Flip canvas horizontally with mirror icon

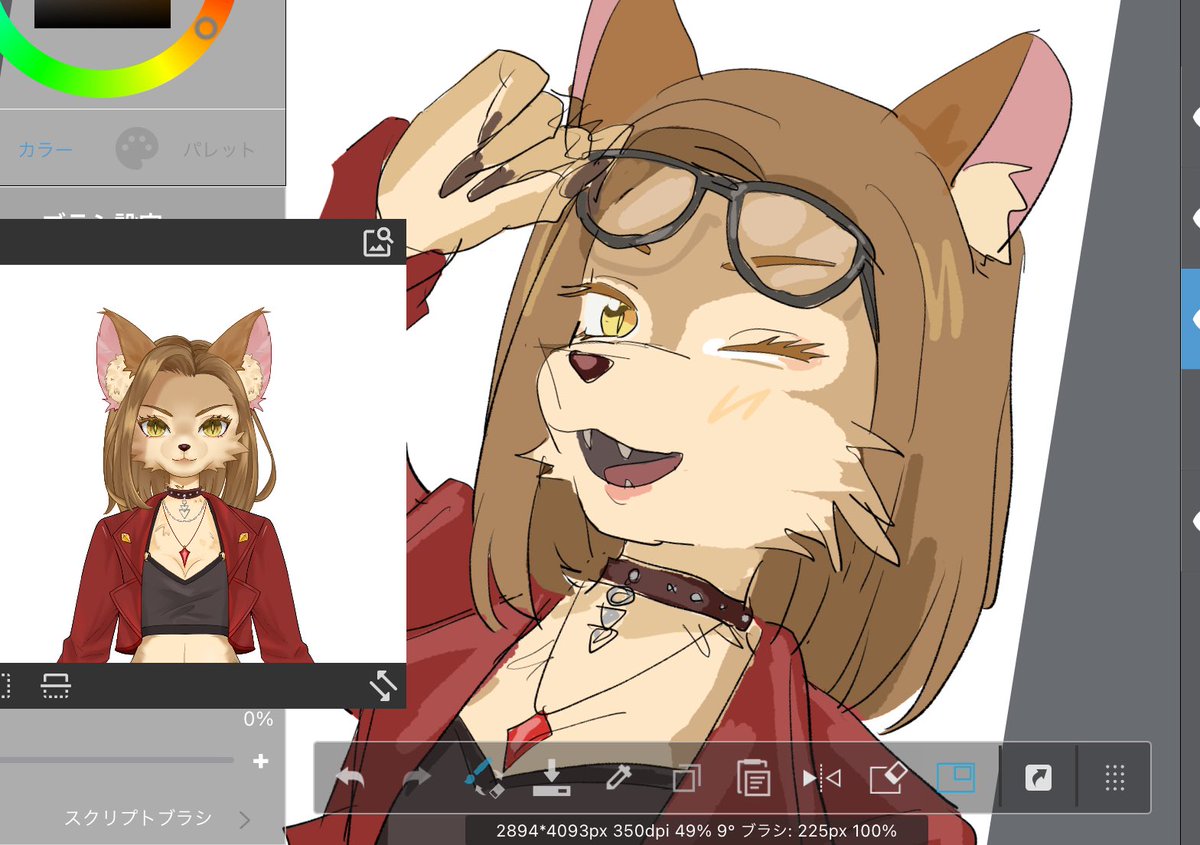click(x=821, y=777)
